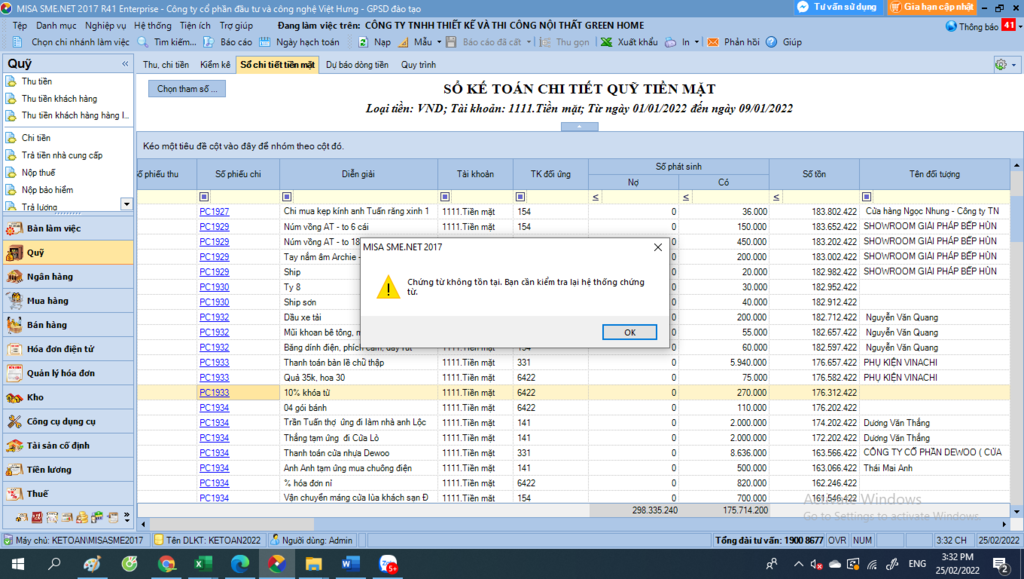The height and width of the screenshot is (579, 1024).
Task: Click the Giúp help icon
Action: pos(771,42)
